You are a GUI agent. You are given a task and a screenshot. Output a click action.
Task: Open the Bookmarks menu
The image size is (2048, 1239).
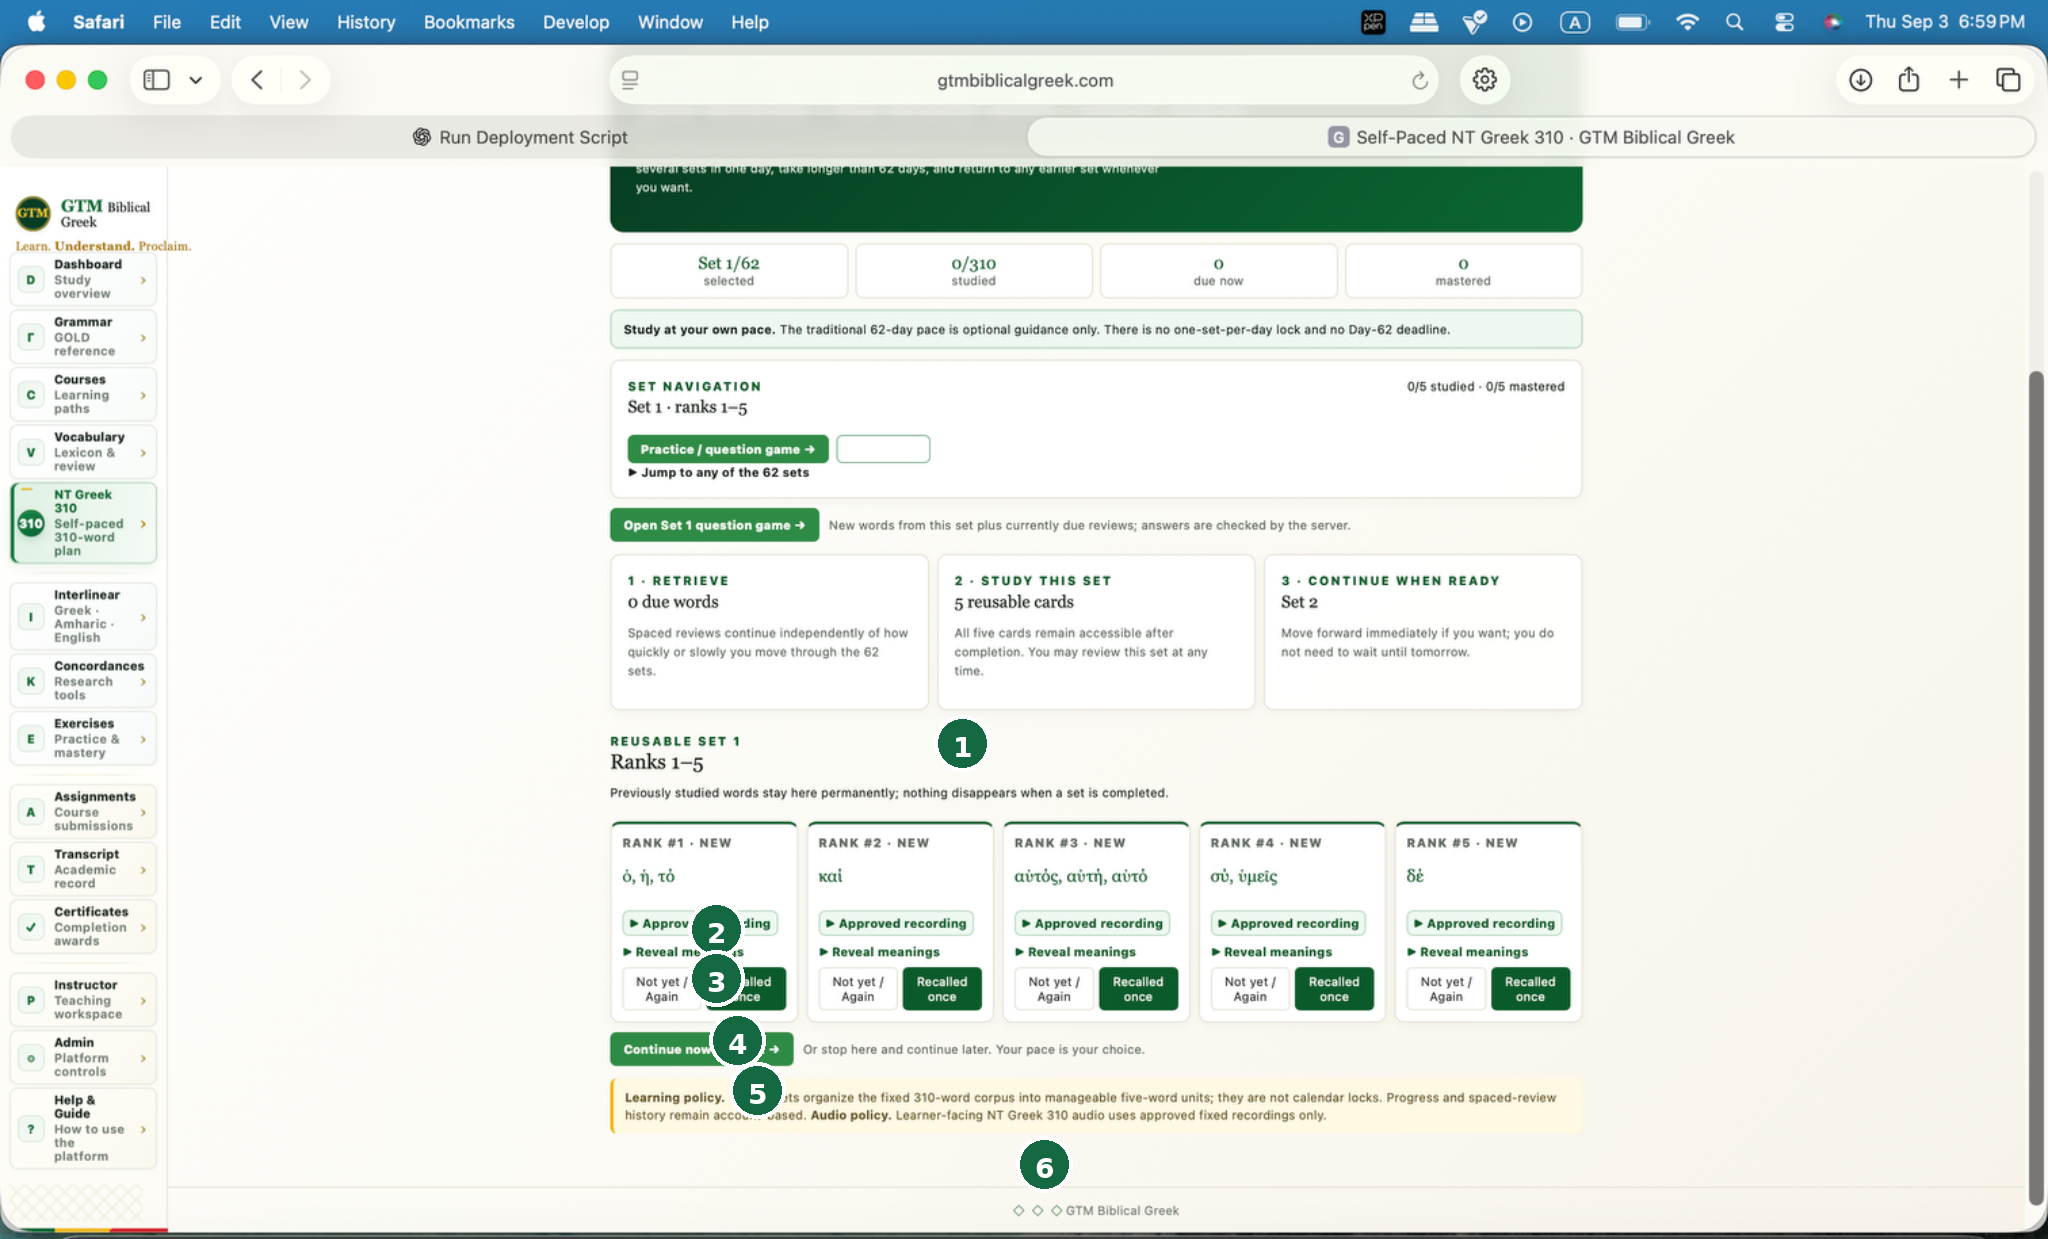point(469,22)
